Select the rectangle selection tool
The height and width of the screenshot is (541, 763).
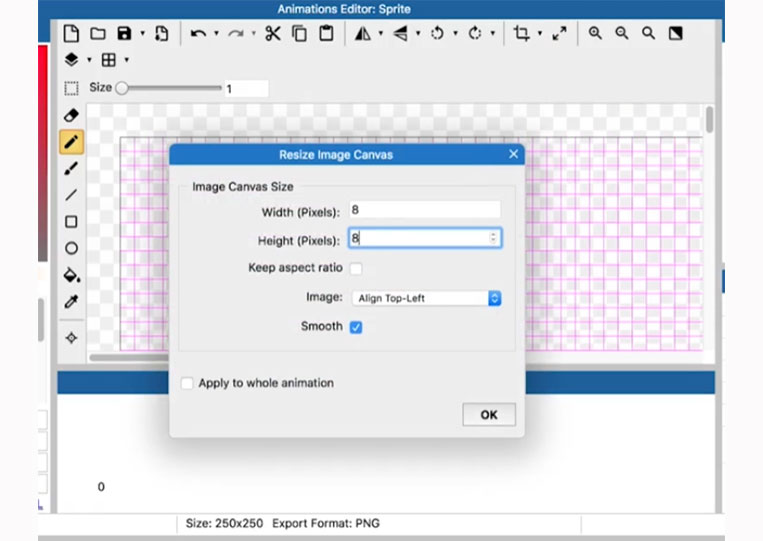[x=72, y=88]
